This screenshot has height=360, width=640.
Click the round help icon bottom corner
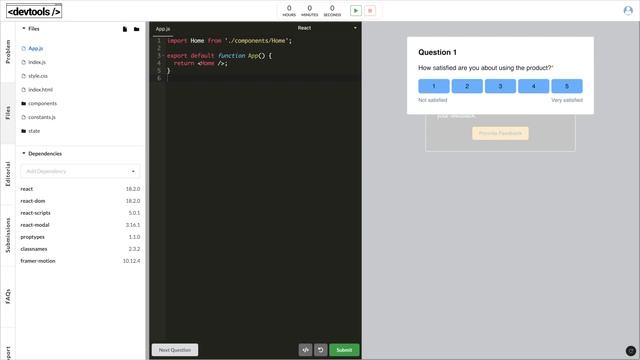click(x=631, y=351)
